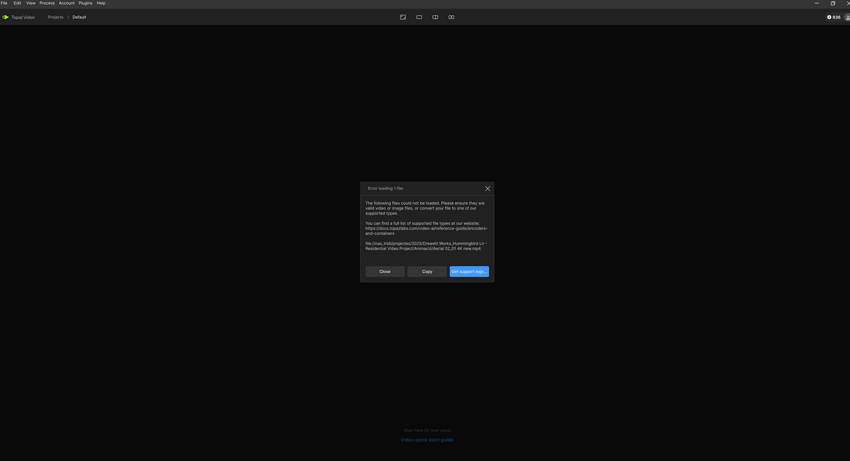Click the docs.topazlabs.com supported types URL
Screen dimensions: 850x461
[426, 231]
